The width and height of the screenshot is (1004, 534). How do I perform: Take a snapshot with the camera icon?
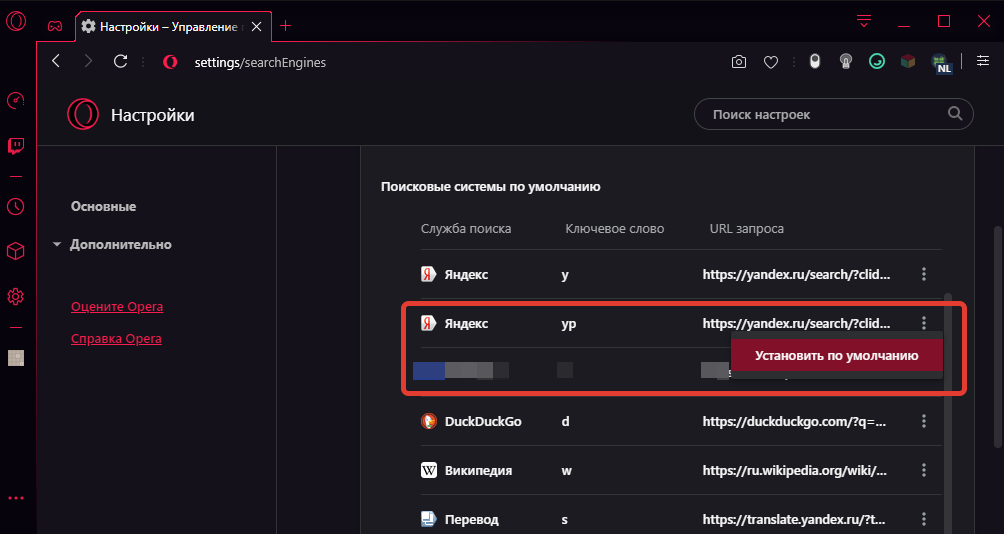(x=739, y=62)
